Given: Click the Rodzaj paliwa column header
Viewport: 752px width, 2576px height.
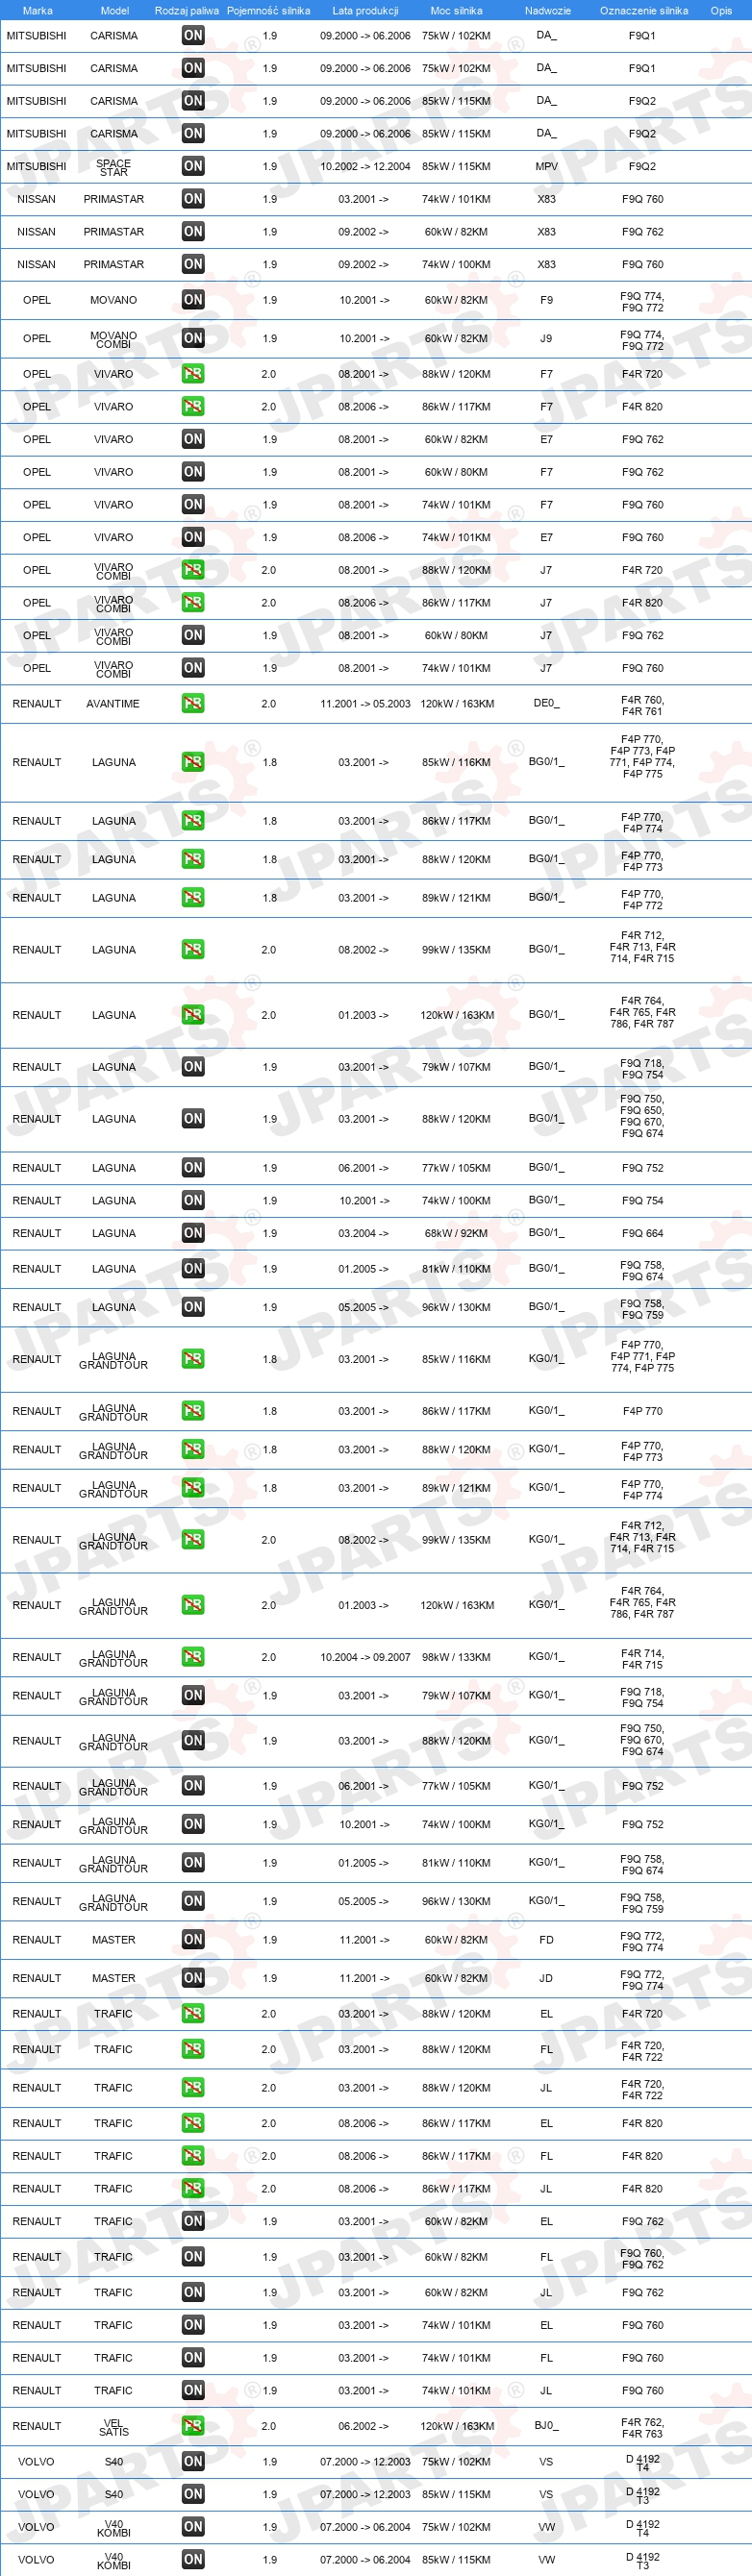Looking at the screenshot, I should tap(187, 10).
